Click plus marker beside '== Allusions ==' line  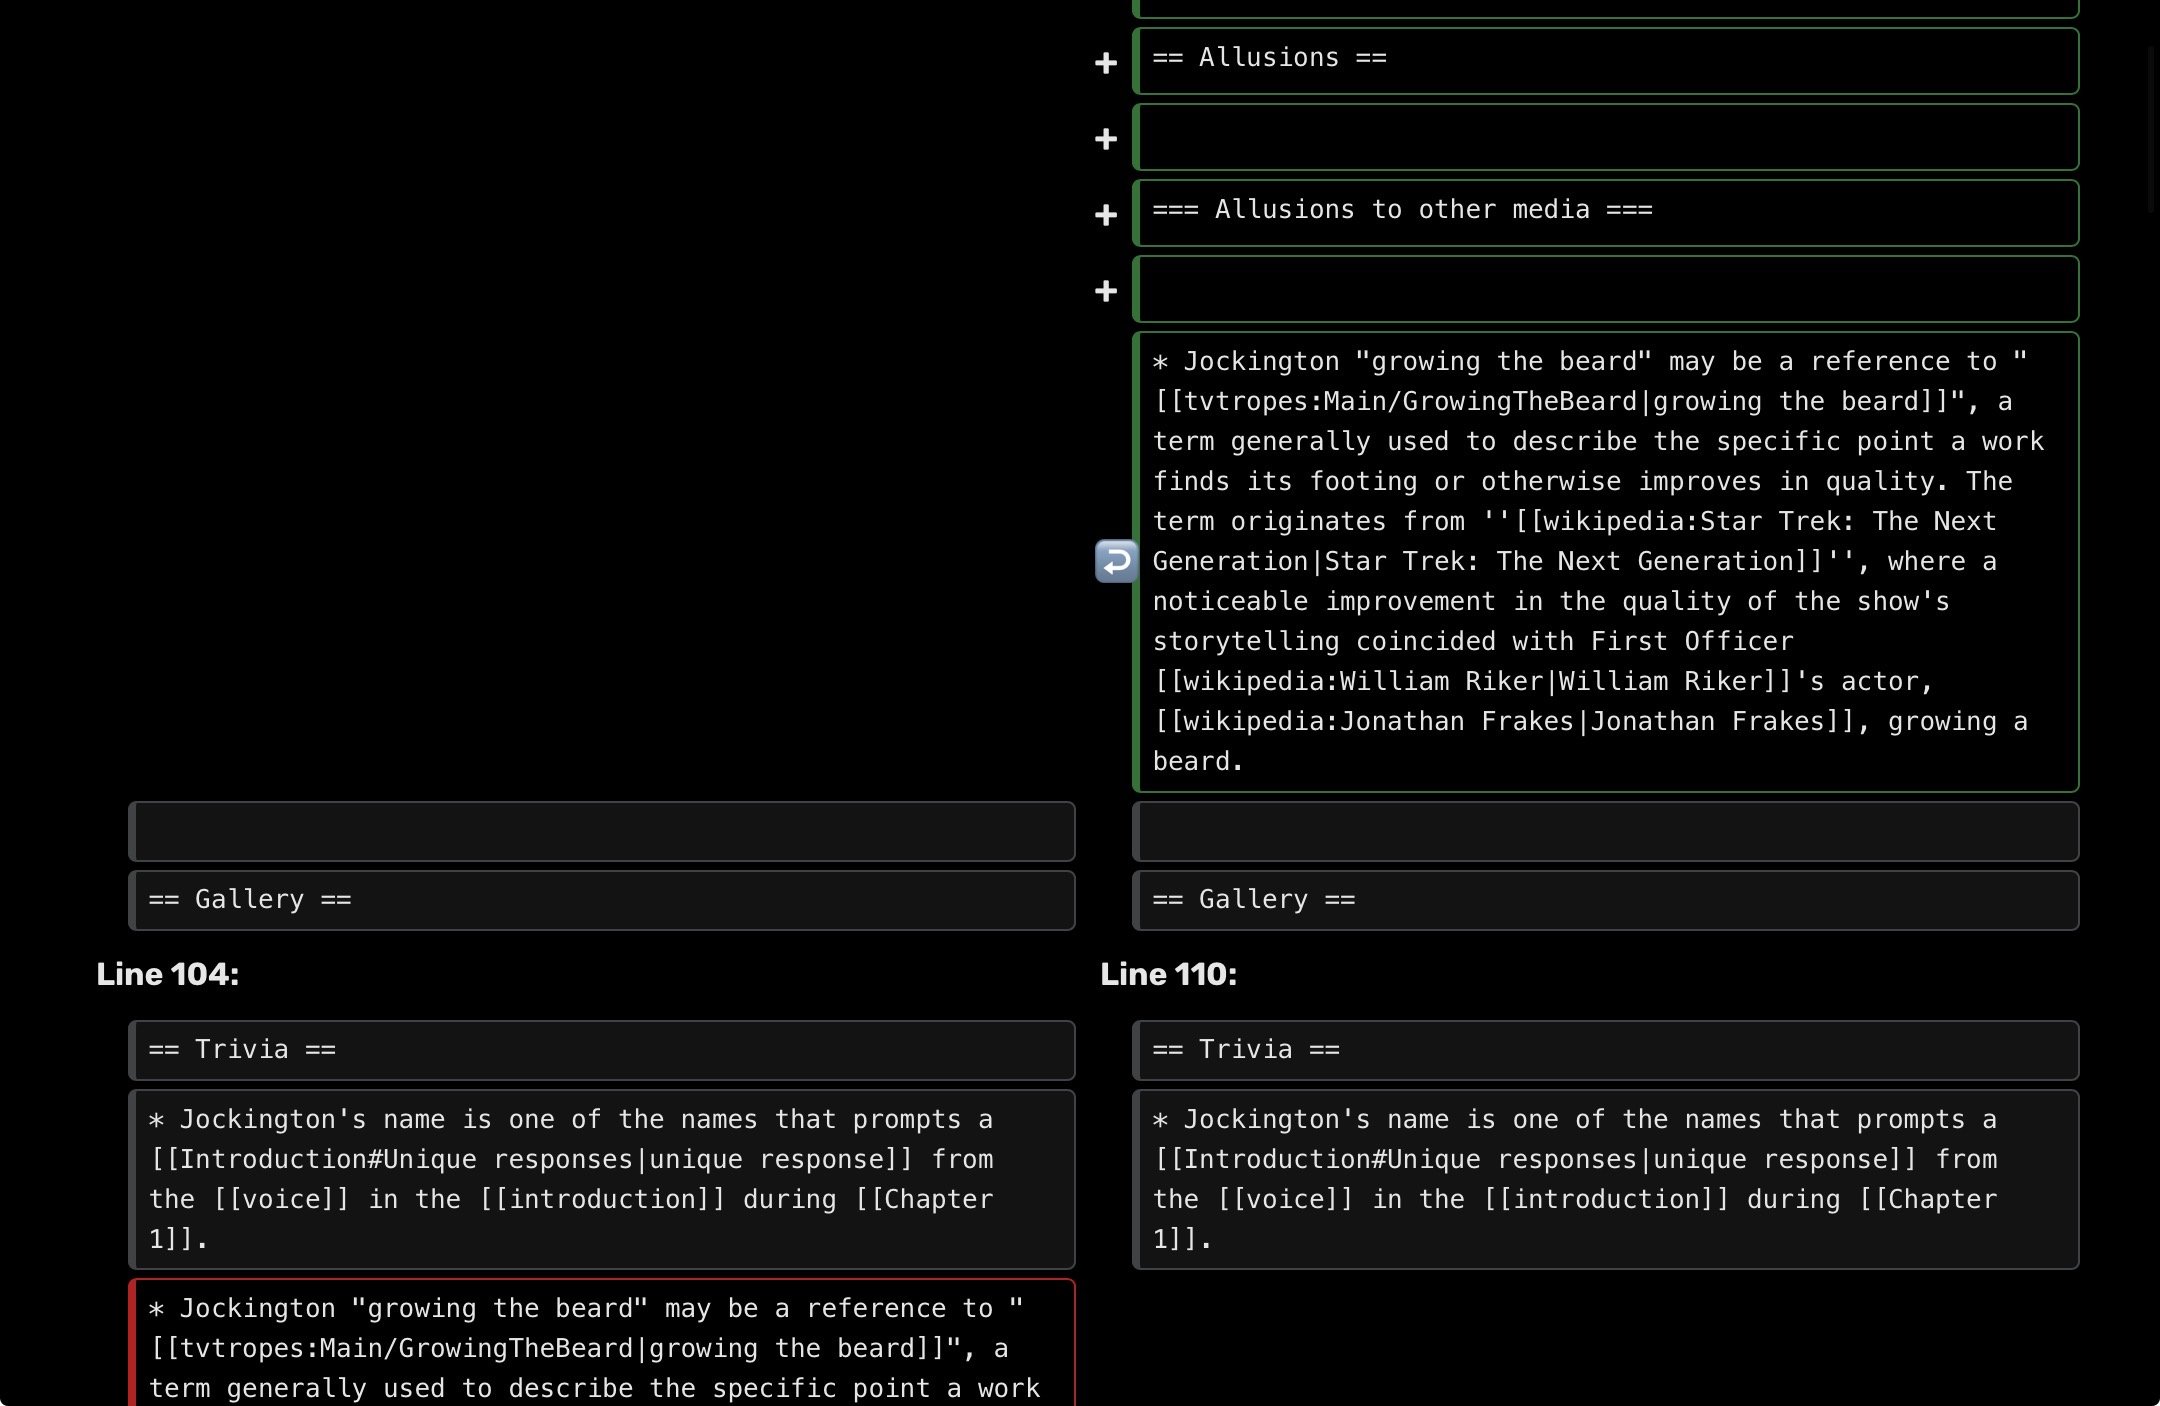[x=1105, y=63]
